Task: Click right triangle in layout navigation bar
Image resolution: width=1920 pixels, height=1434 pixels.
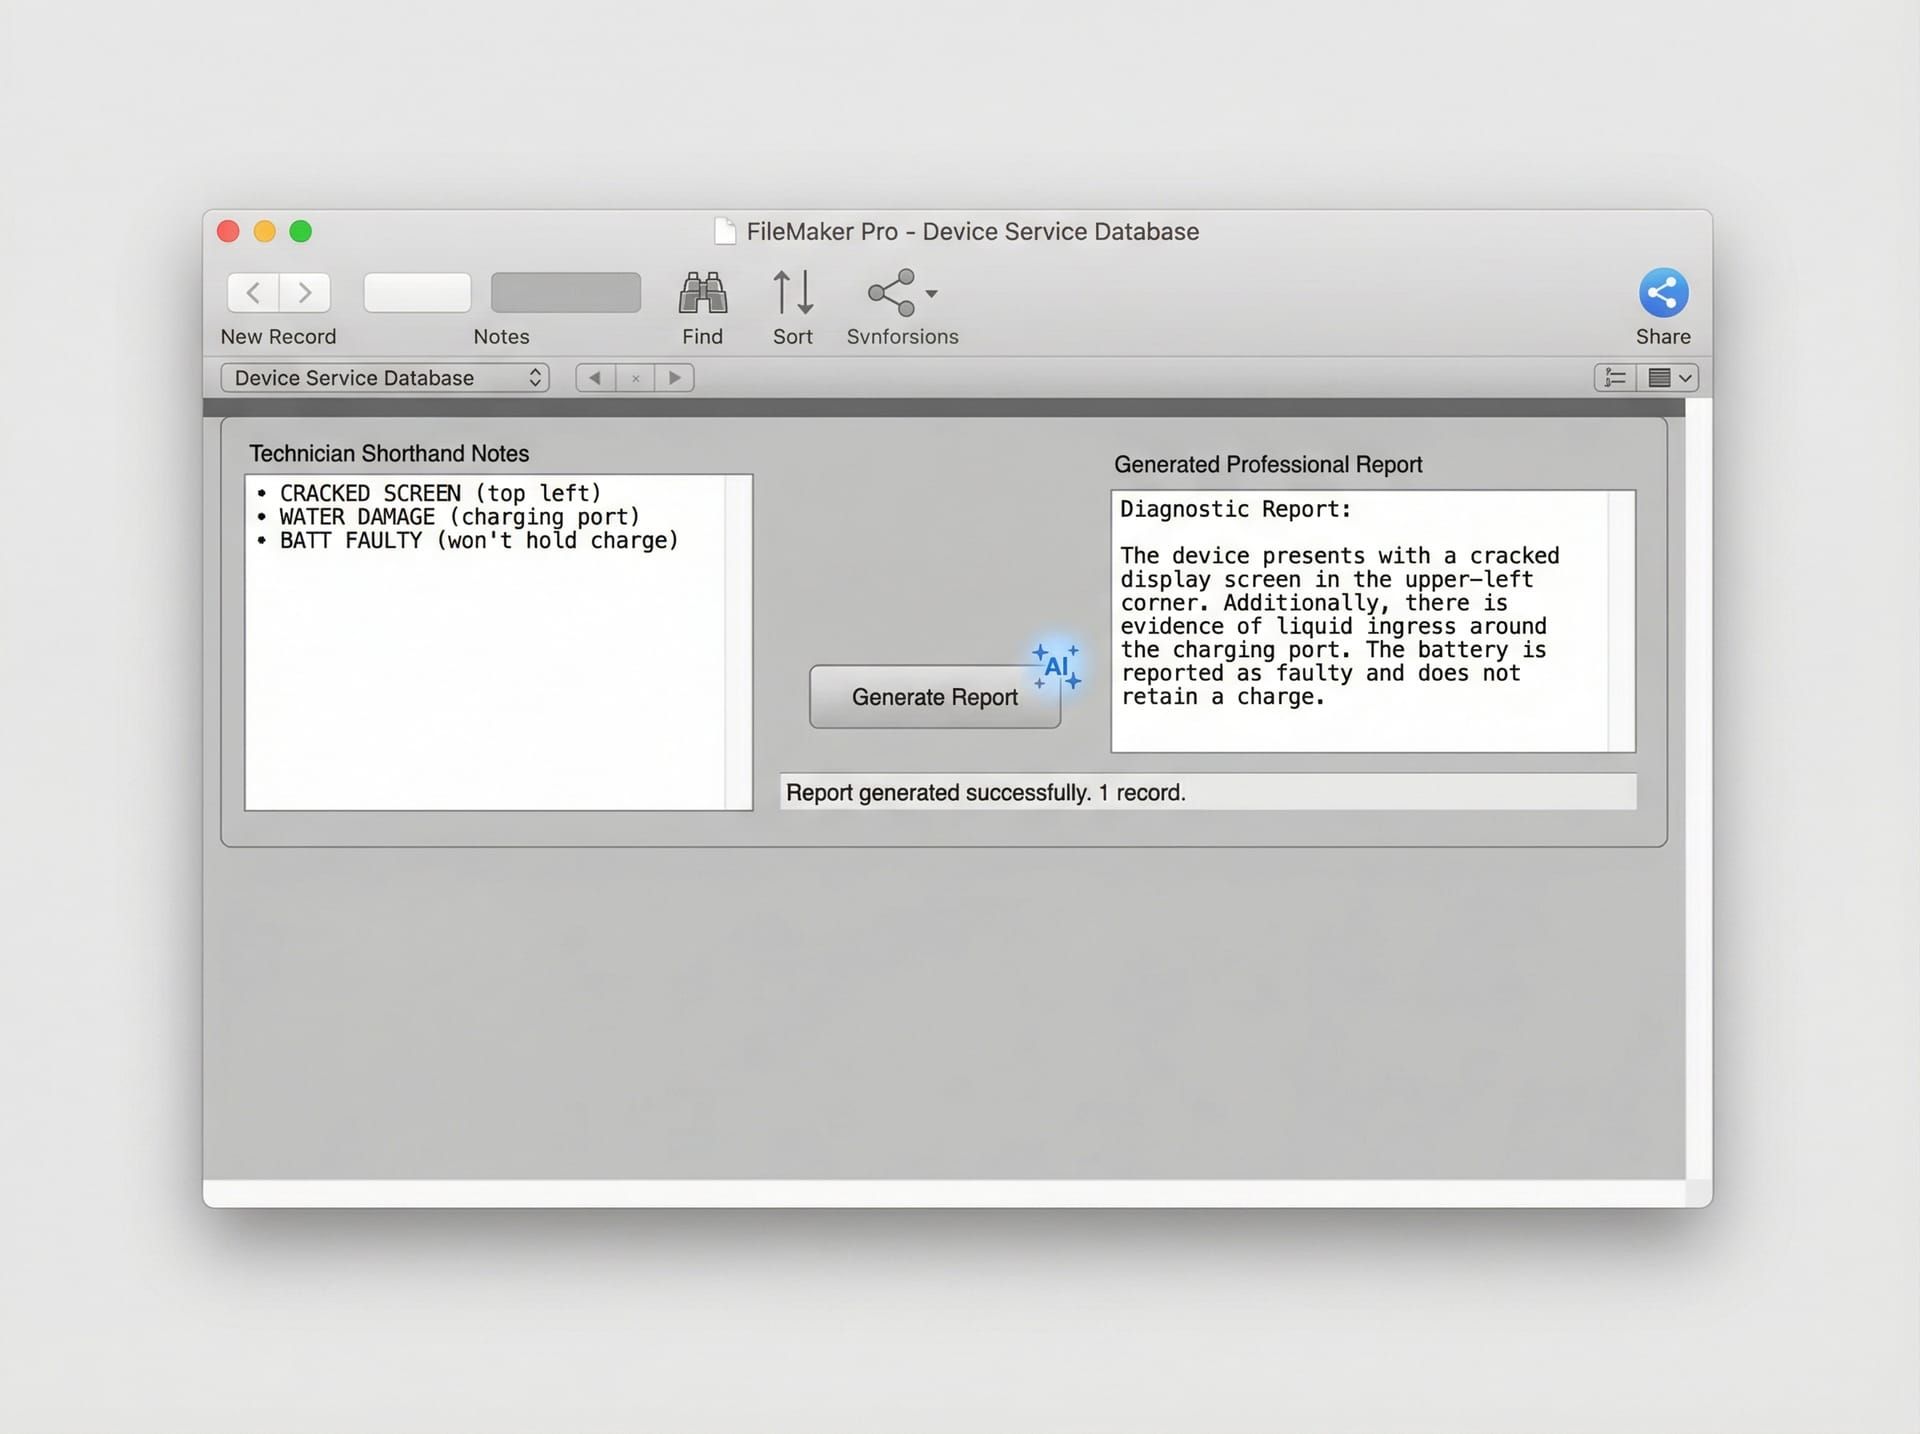Action: 675,378
